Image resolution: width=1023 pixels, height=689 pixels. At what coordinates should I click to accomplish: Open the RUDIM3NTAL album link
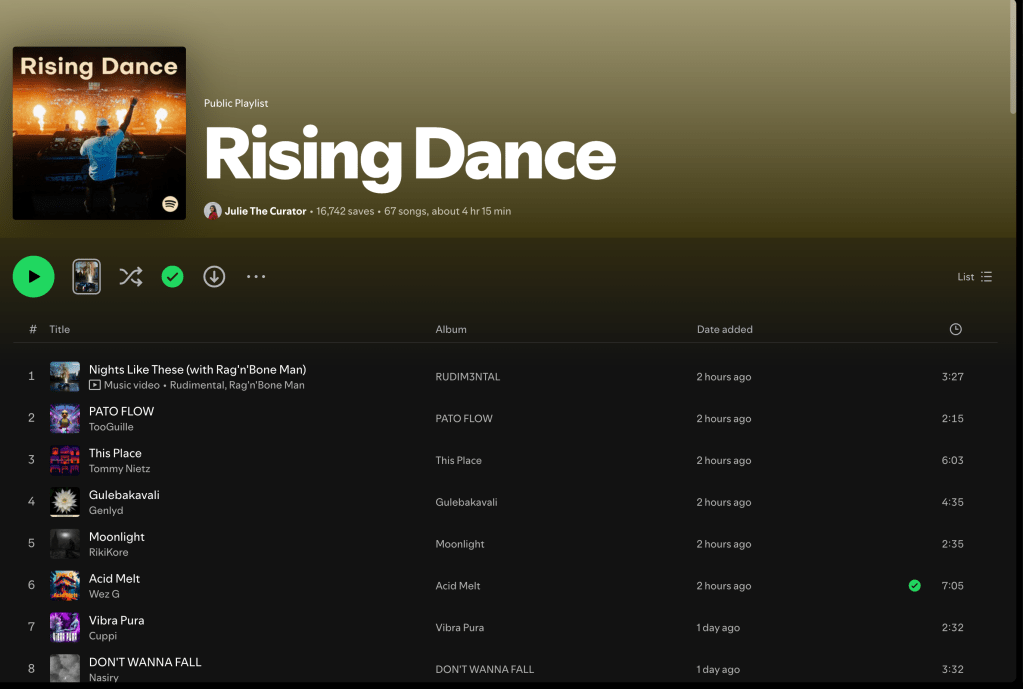pyautogui.click(x=468, y=377)
